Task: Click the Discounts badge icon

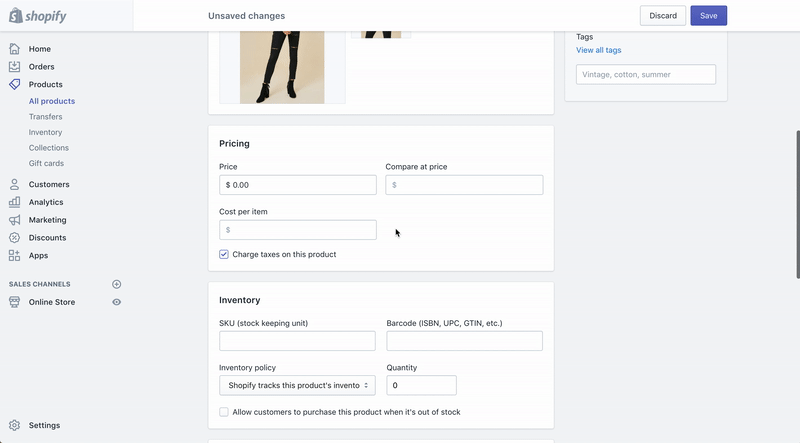Action: [x=14, y=238]
